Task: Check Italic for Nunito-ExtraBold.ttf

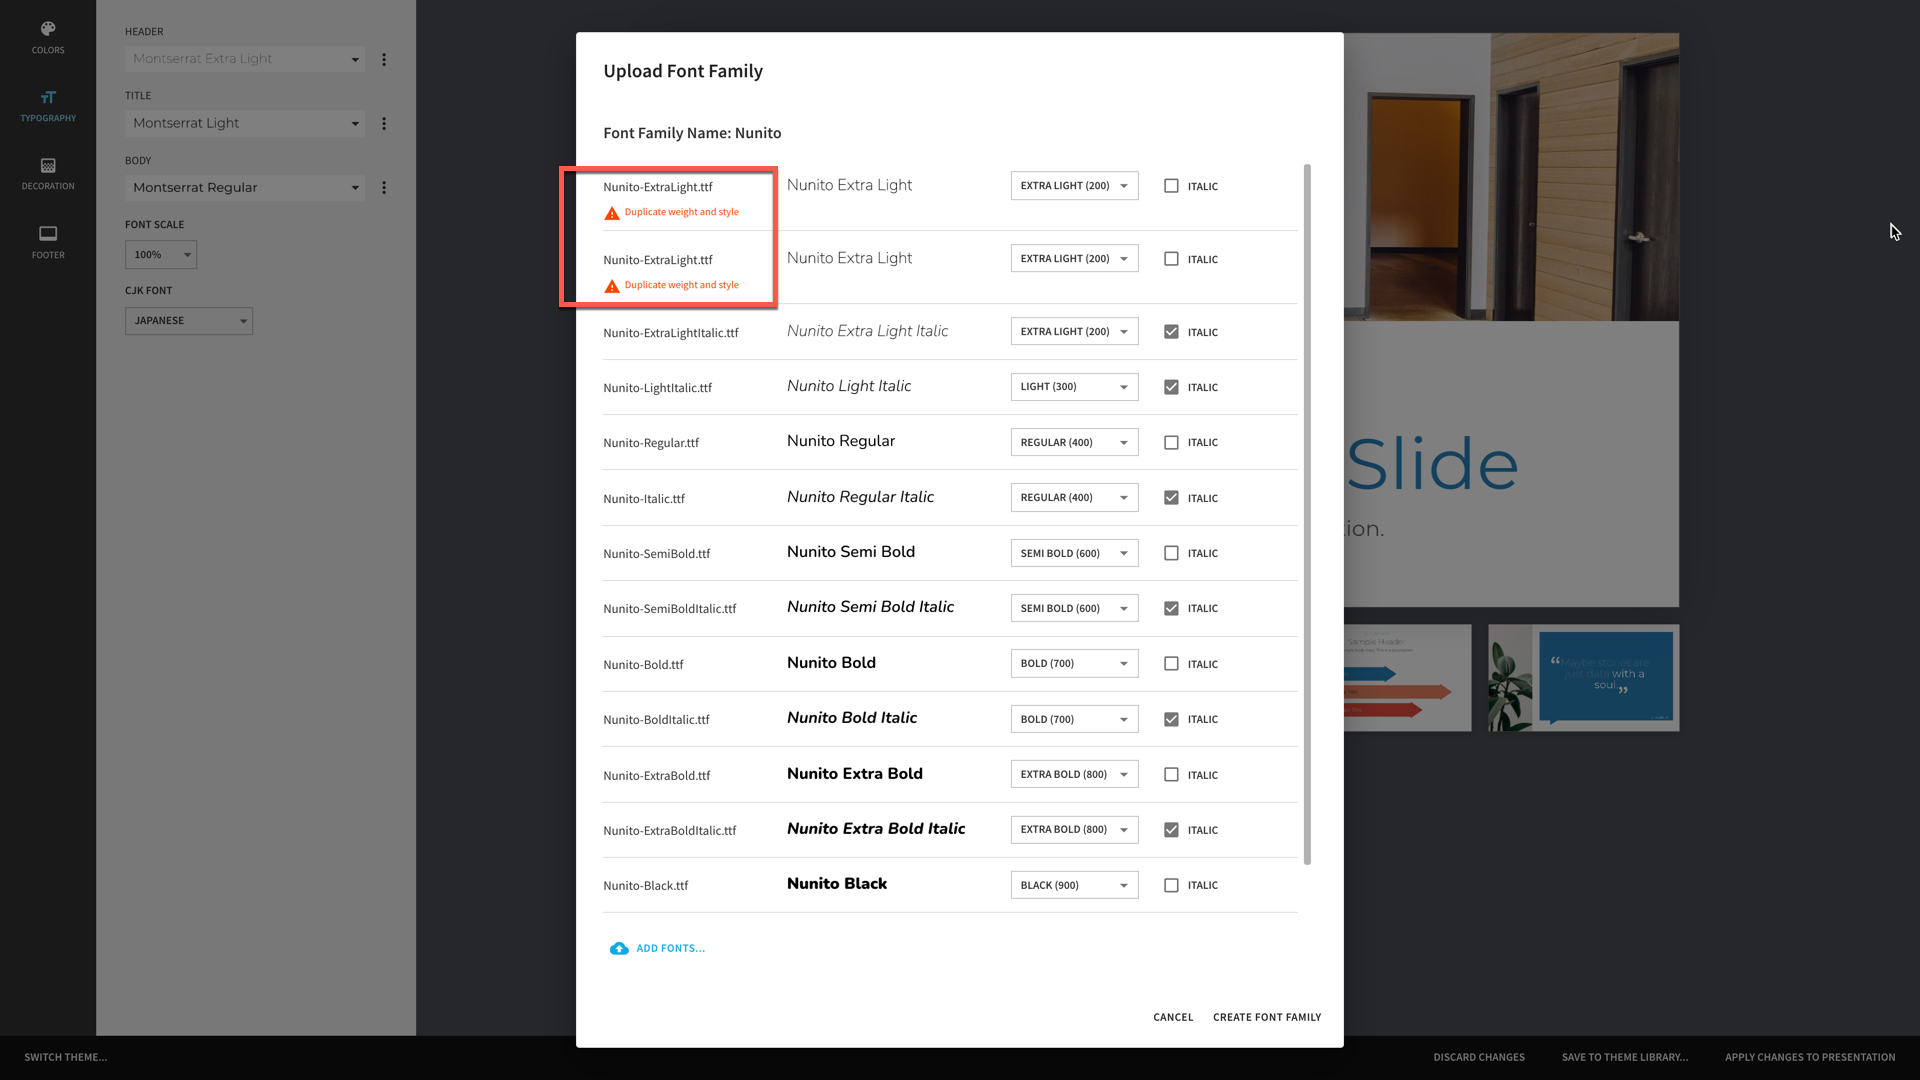Action: 1171,775
